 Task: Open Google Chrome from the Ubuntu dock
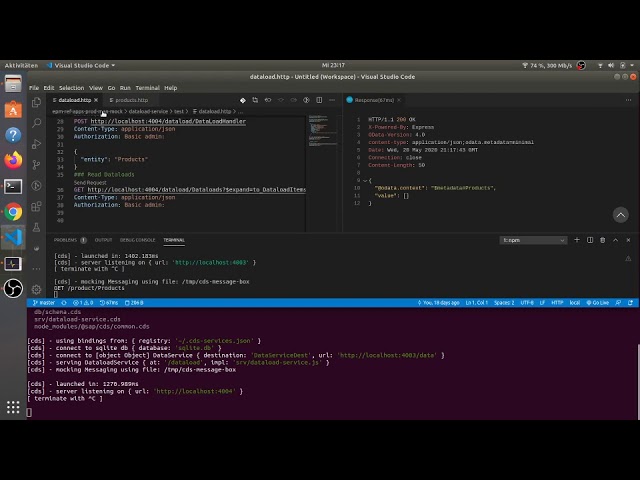[x=13, y=212]
